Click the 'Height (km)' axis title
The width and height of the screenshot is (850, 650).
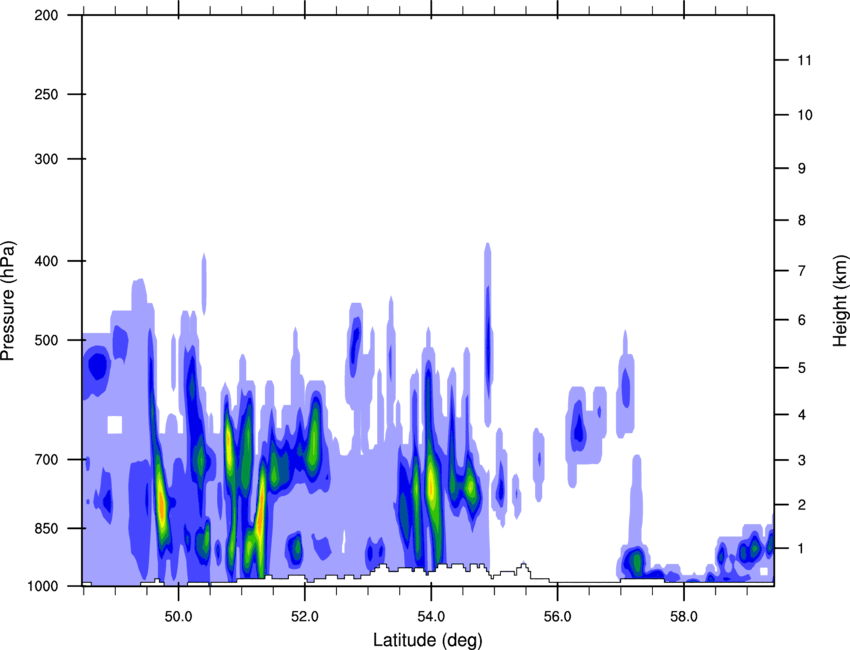(840, 300)
